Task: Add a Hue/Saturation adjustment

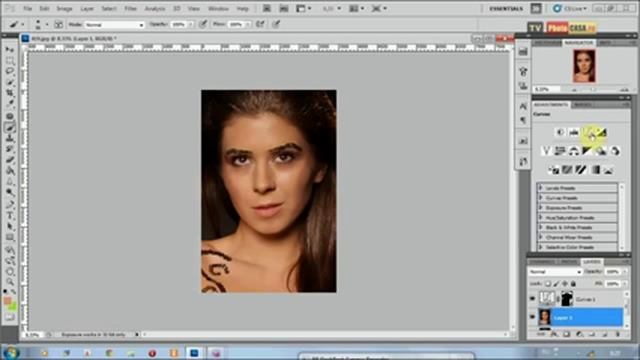Action: pos(560,151)
